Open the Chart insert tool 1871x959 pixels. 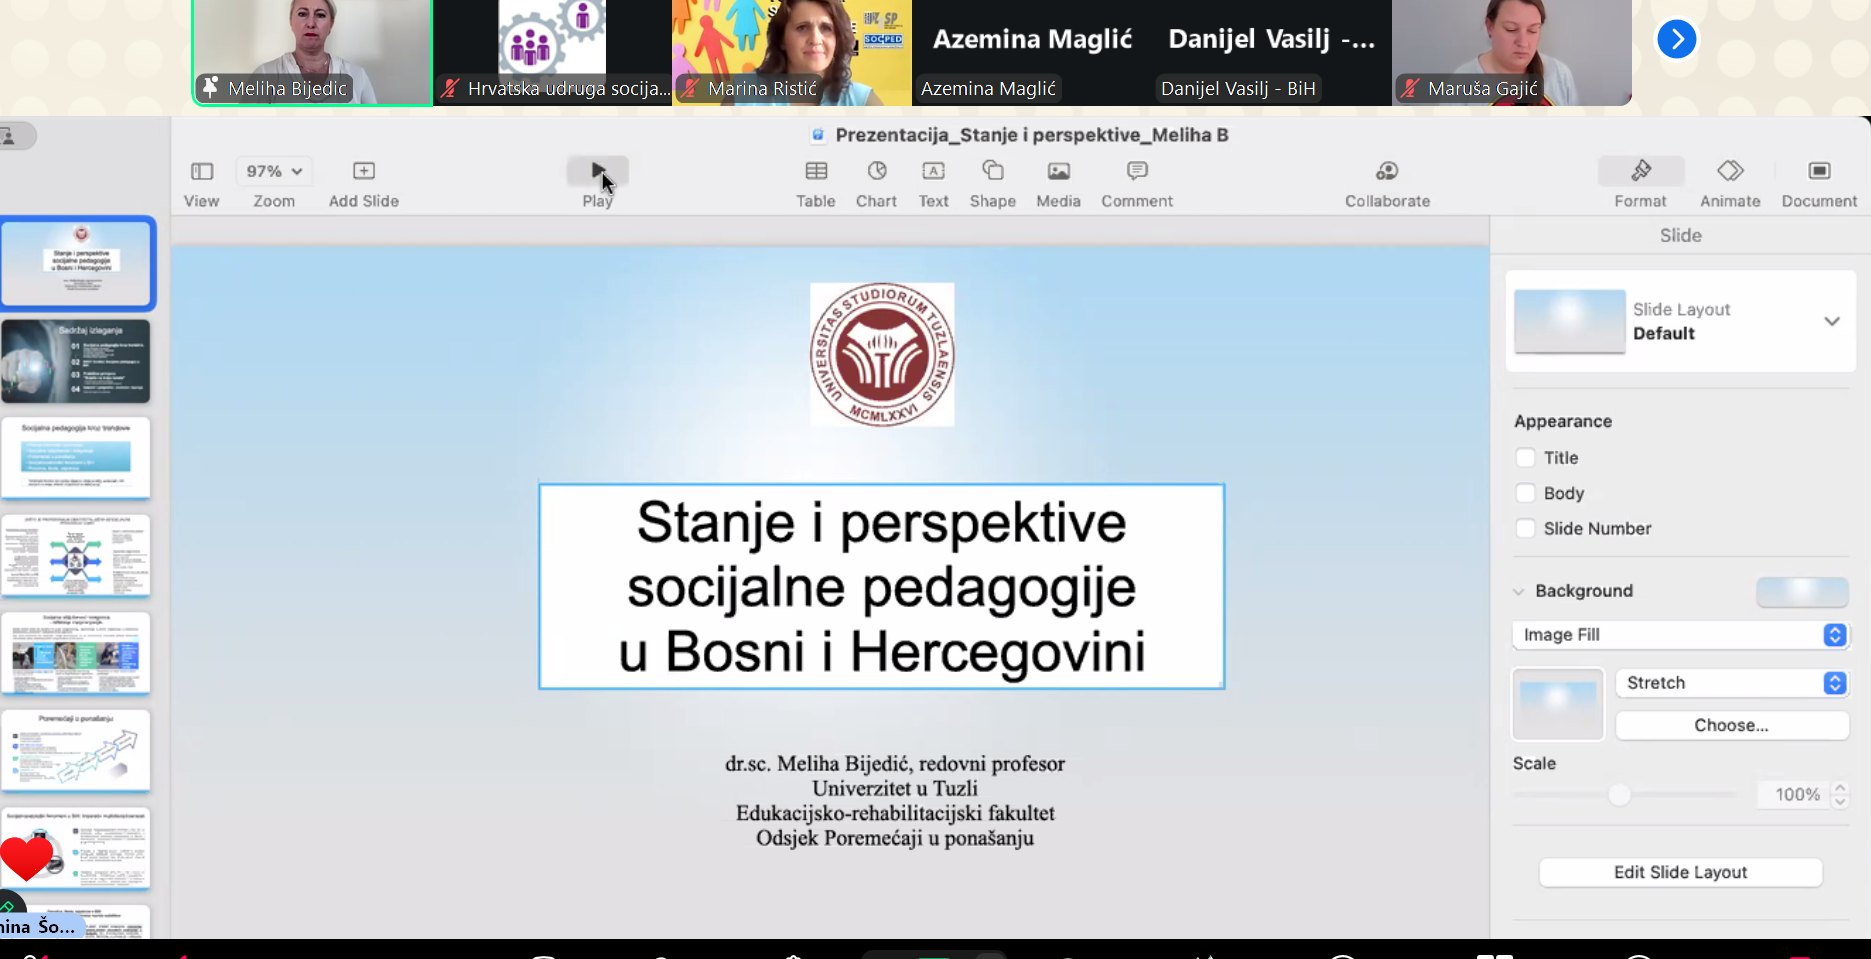click(x=876, y=172)
